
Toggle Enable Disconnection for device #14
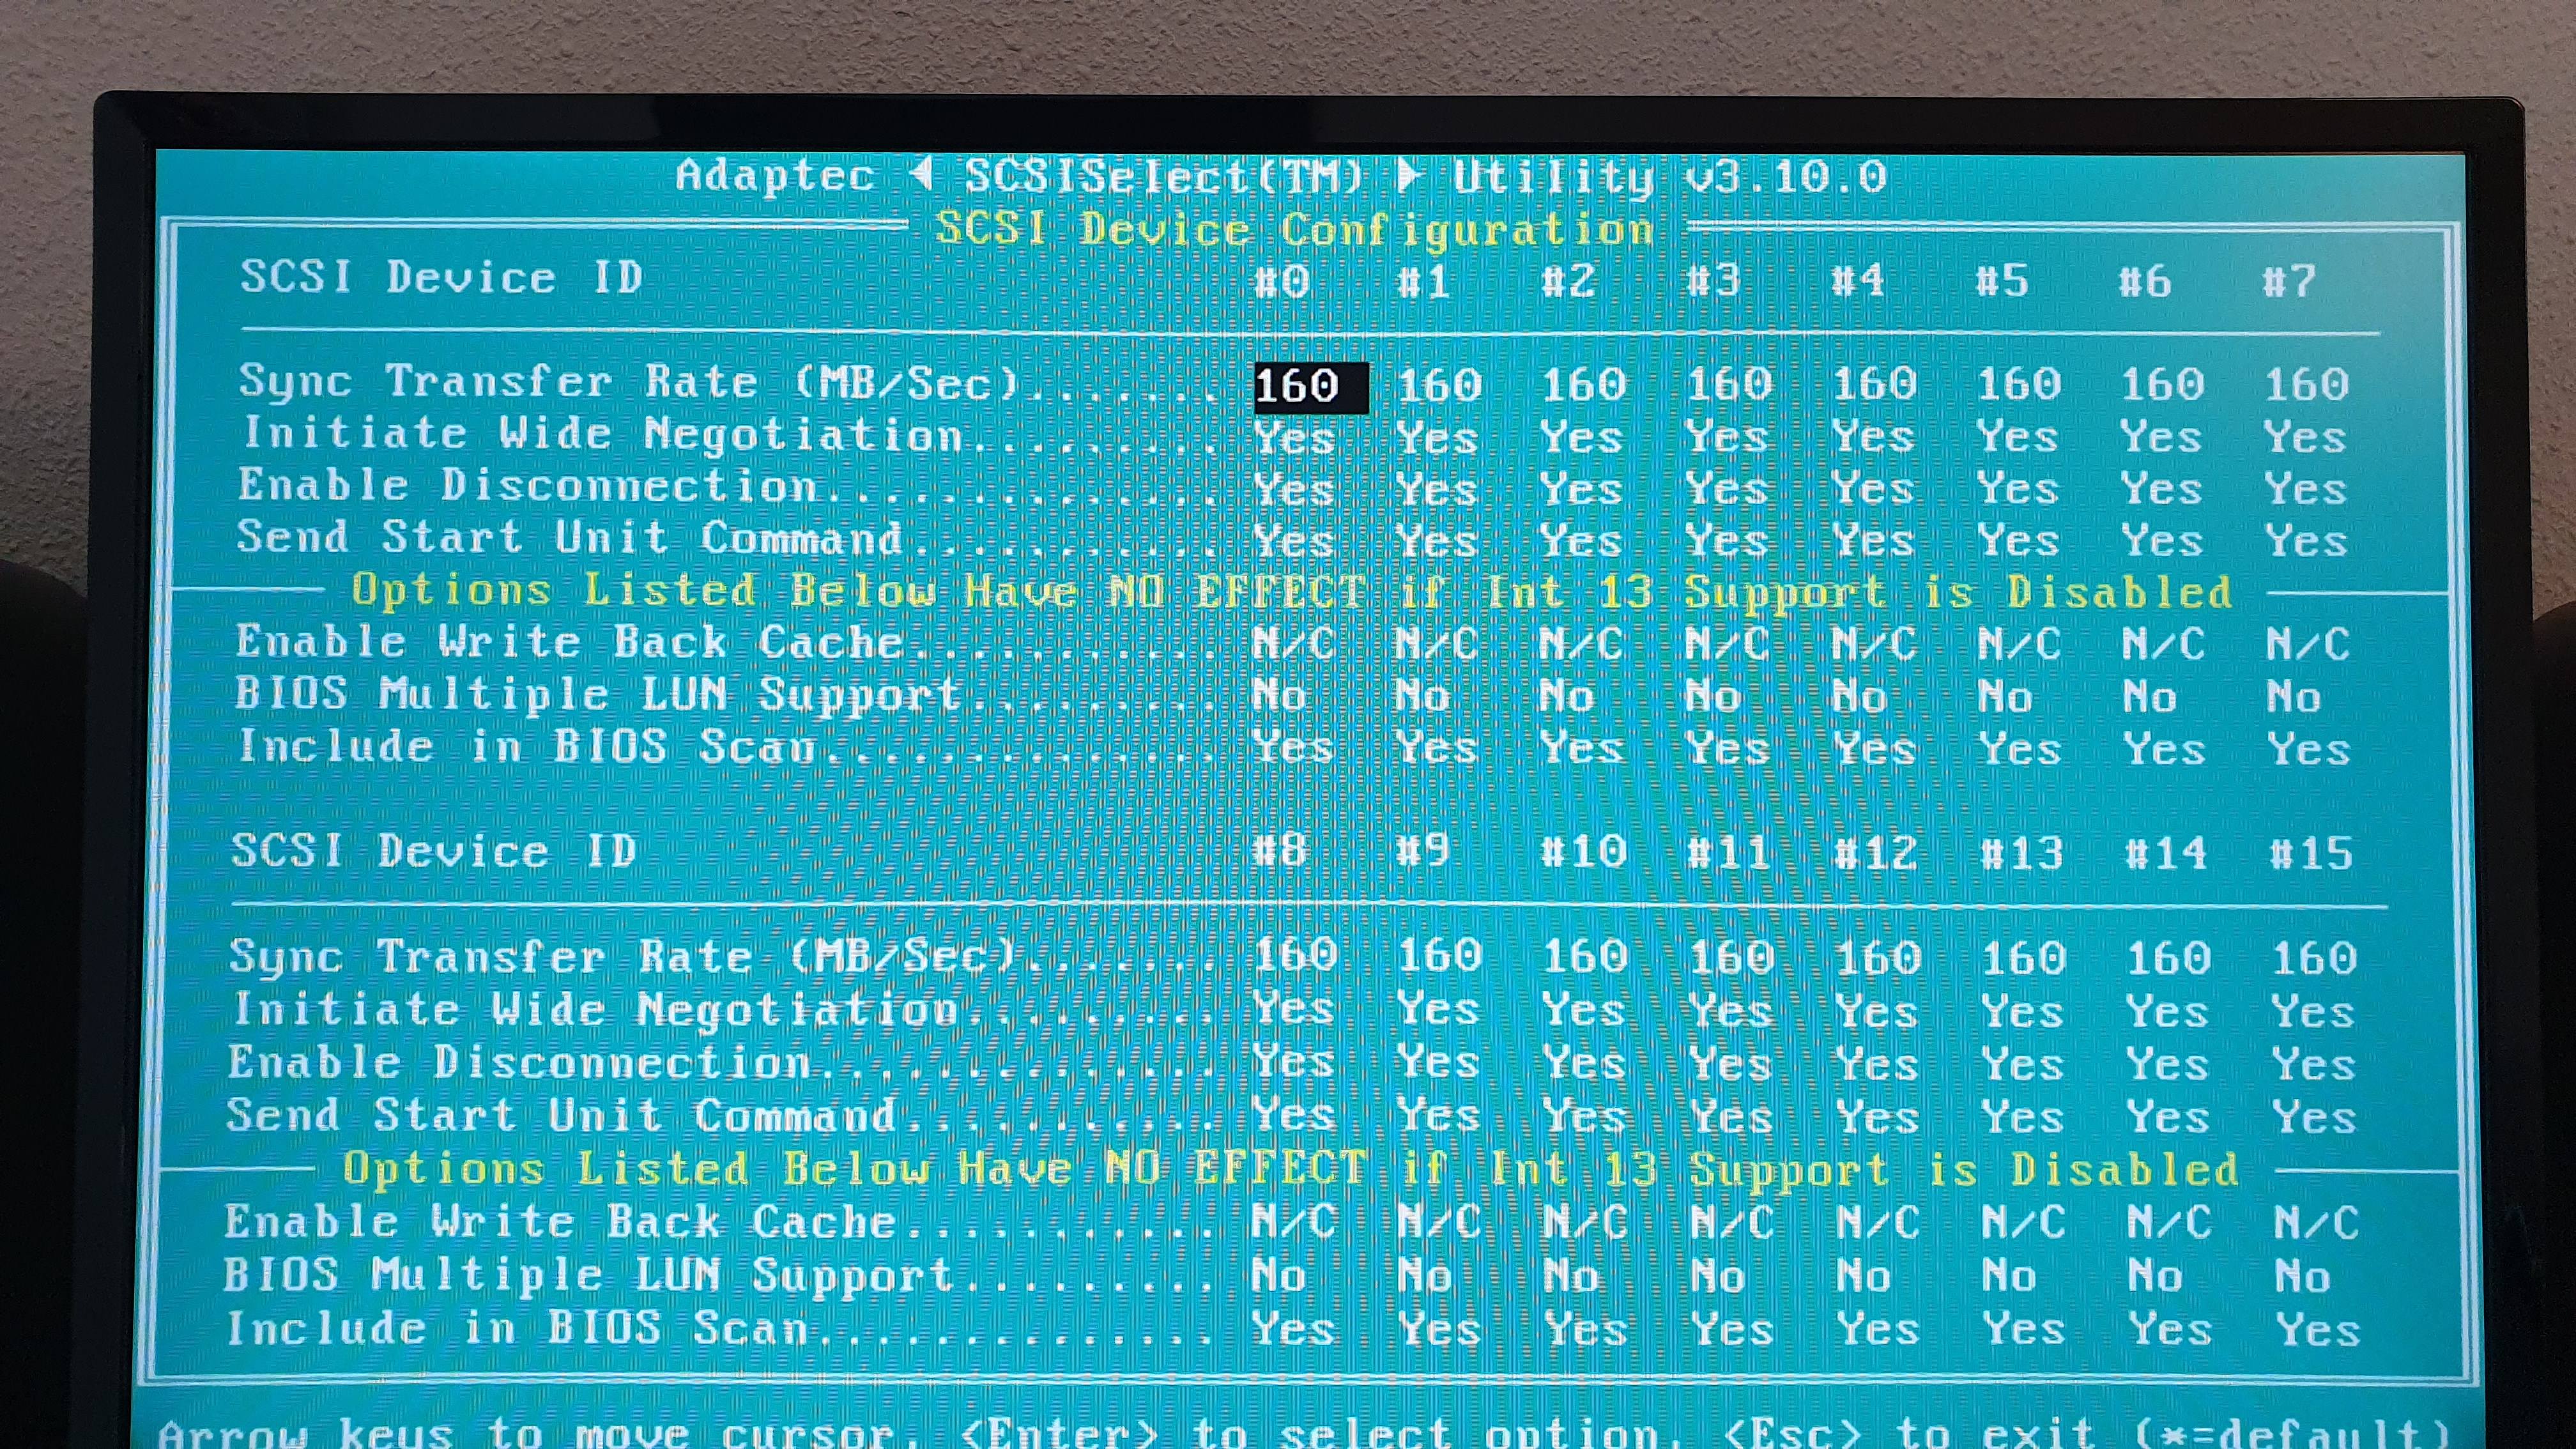[2167, 1064]
